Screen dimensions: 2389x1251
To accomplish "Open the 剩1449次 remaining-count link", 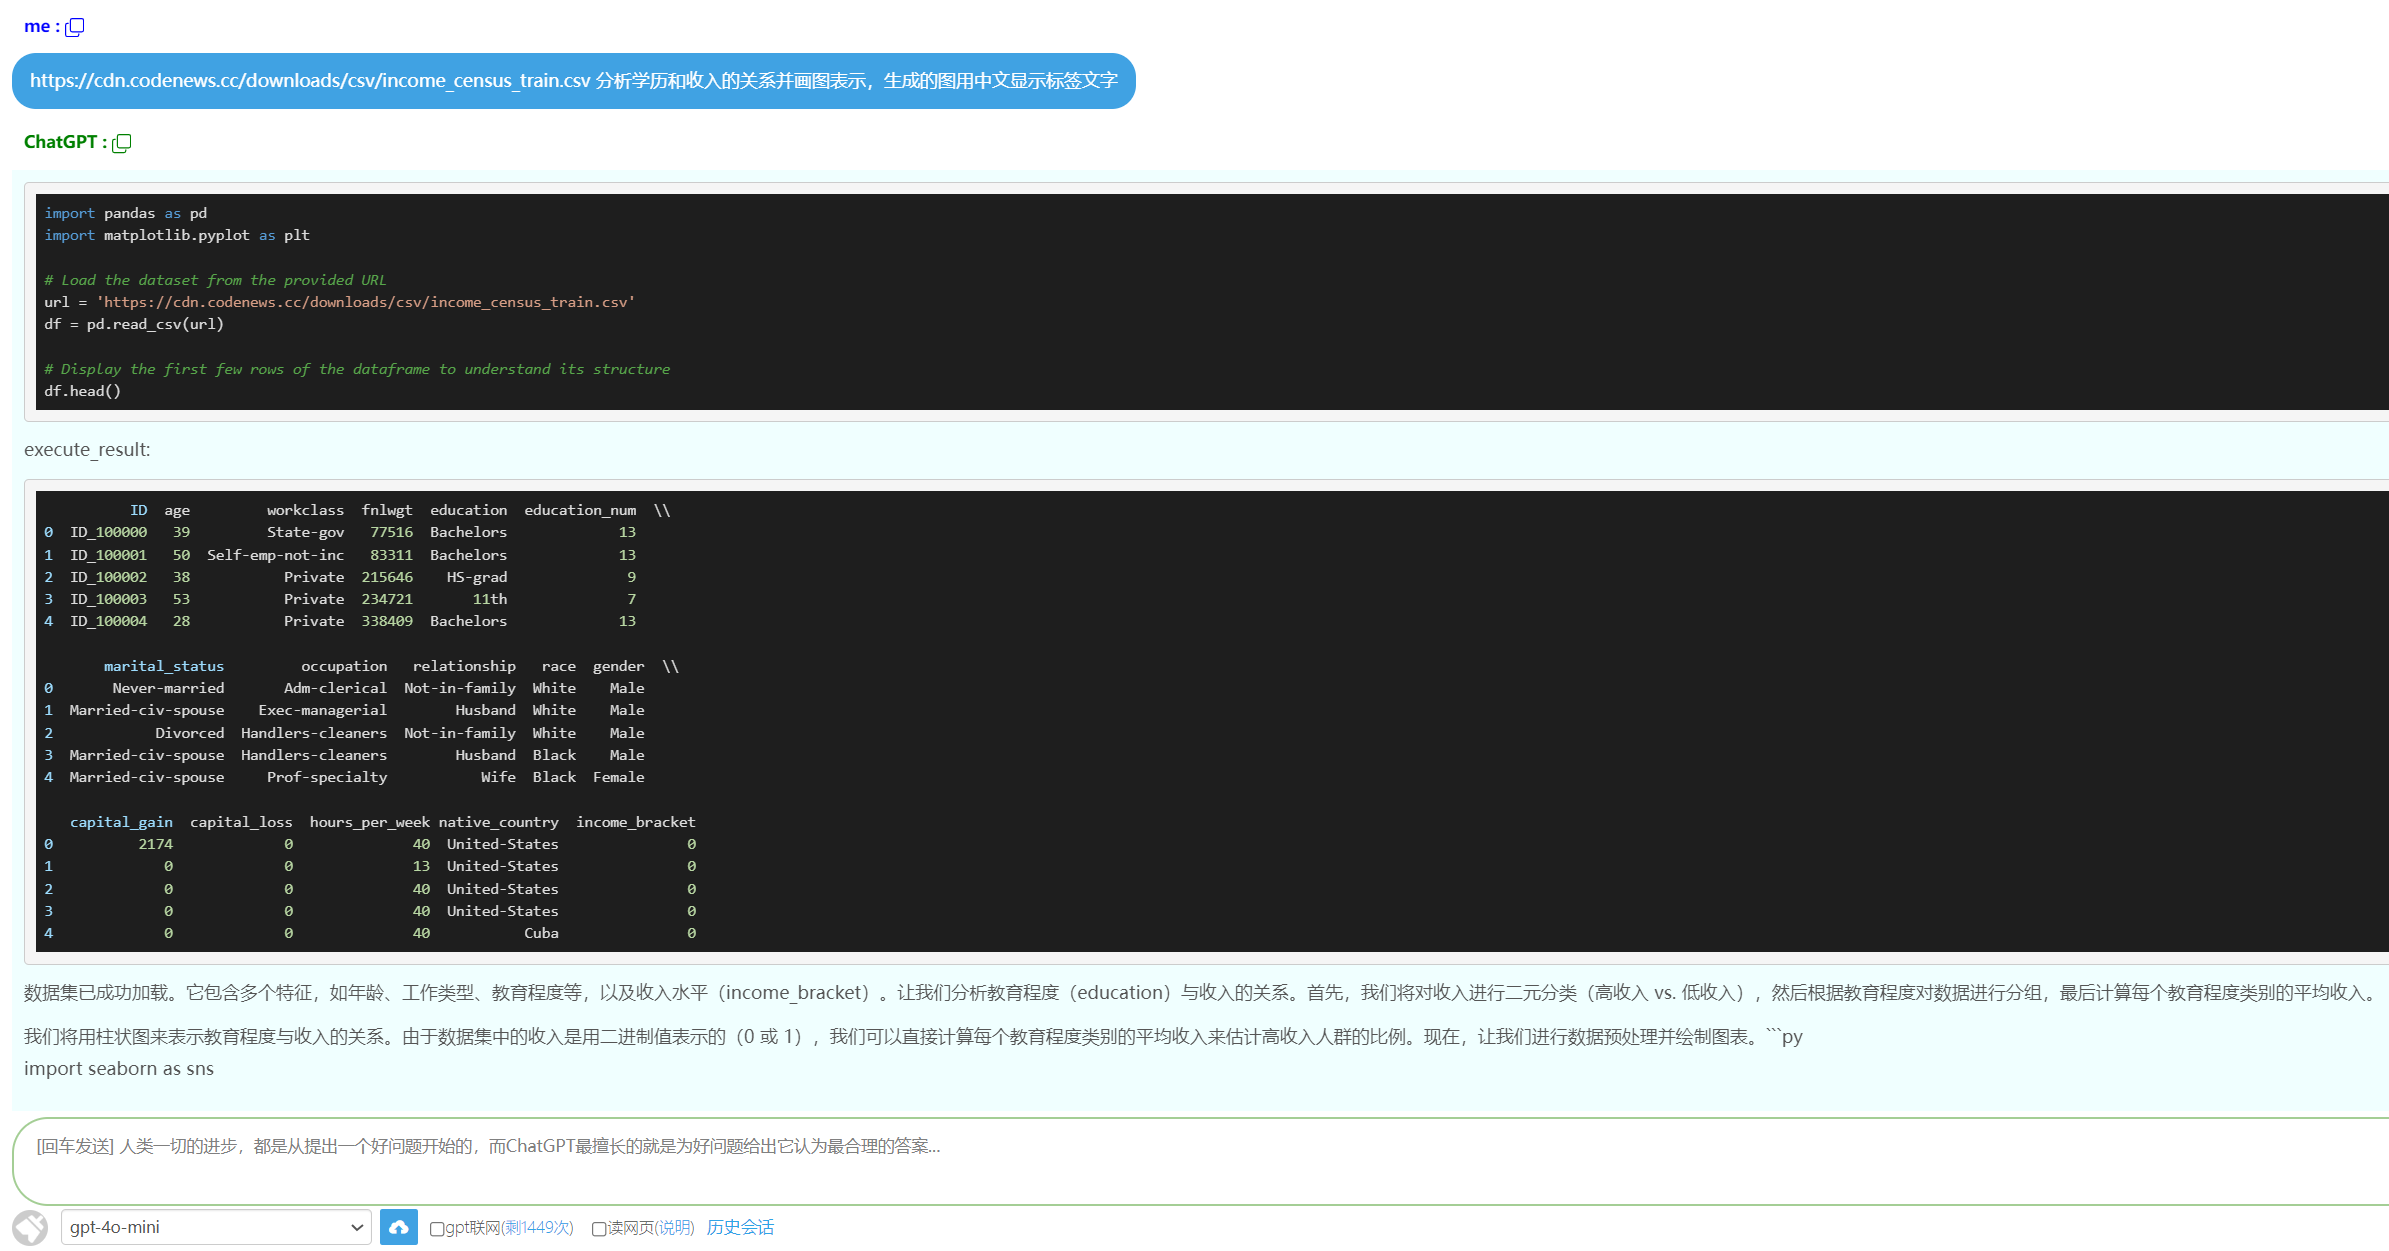I will point(537,1227).
